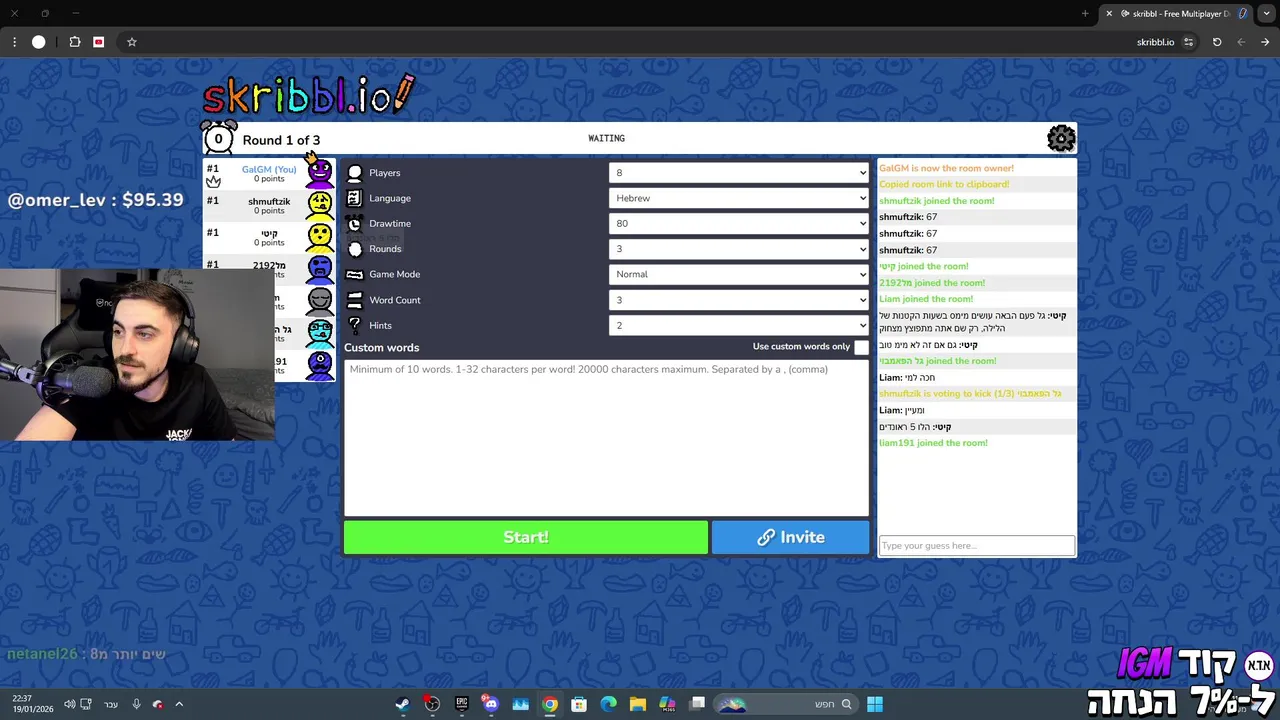This screenshot has width=1280, height=720.
Task: Click GalGM's purple avatar
Action: (320, 172)
